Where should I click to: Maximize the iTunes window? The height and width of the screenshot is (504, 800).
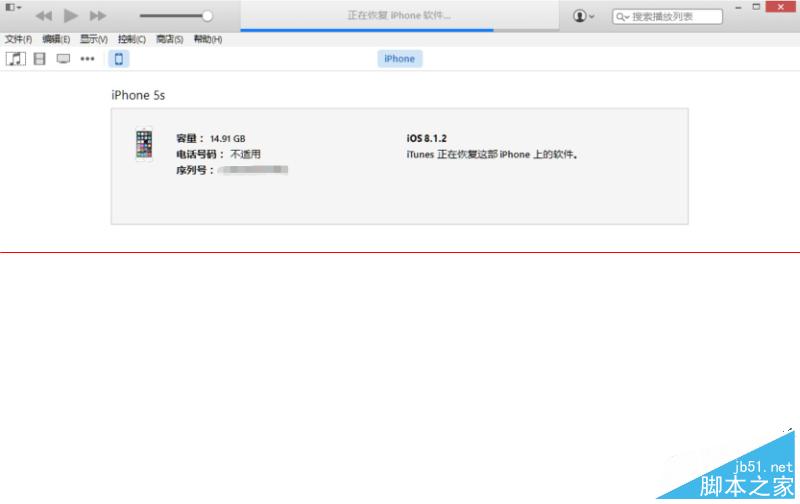756,7
